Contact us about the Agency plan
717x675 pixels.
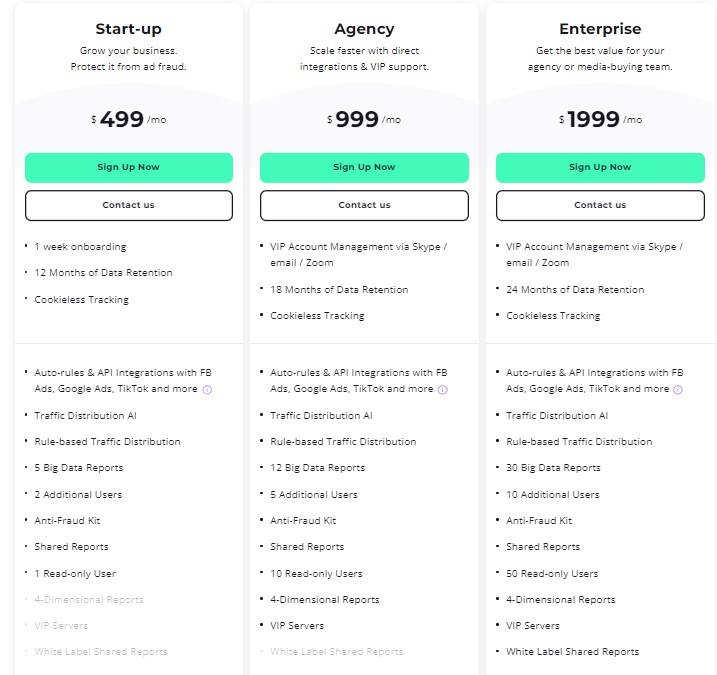point(364,205)
